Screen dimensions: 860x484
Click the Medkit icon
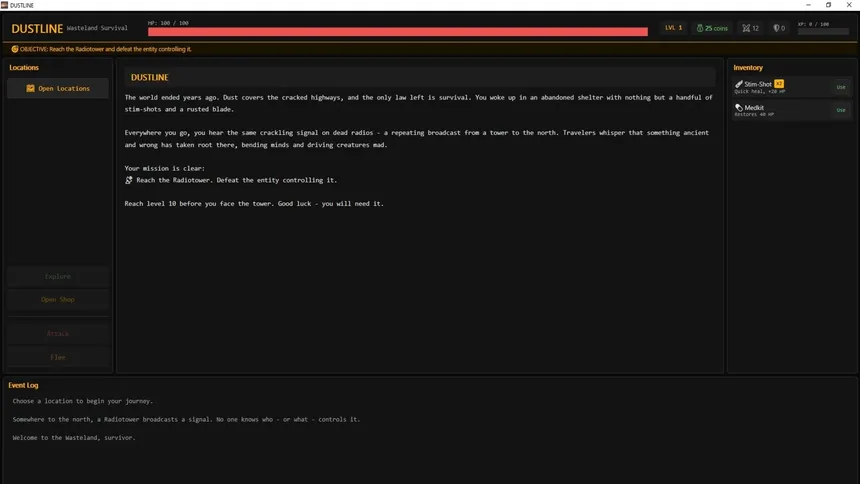coord(739,108)
